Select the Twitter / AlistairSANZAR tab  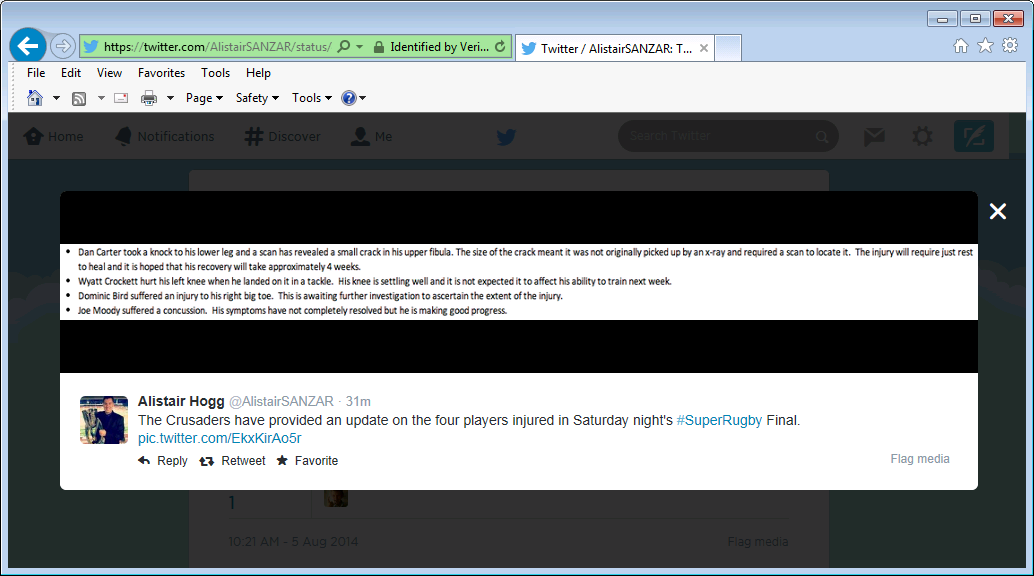615,48
